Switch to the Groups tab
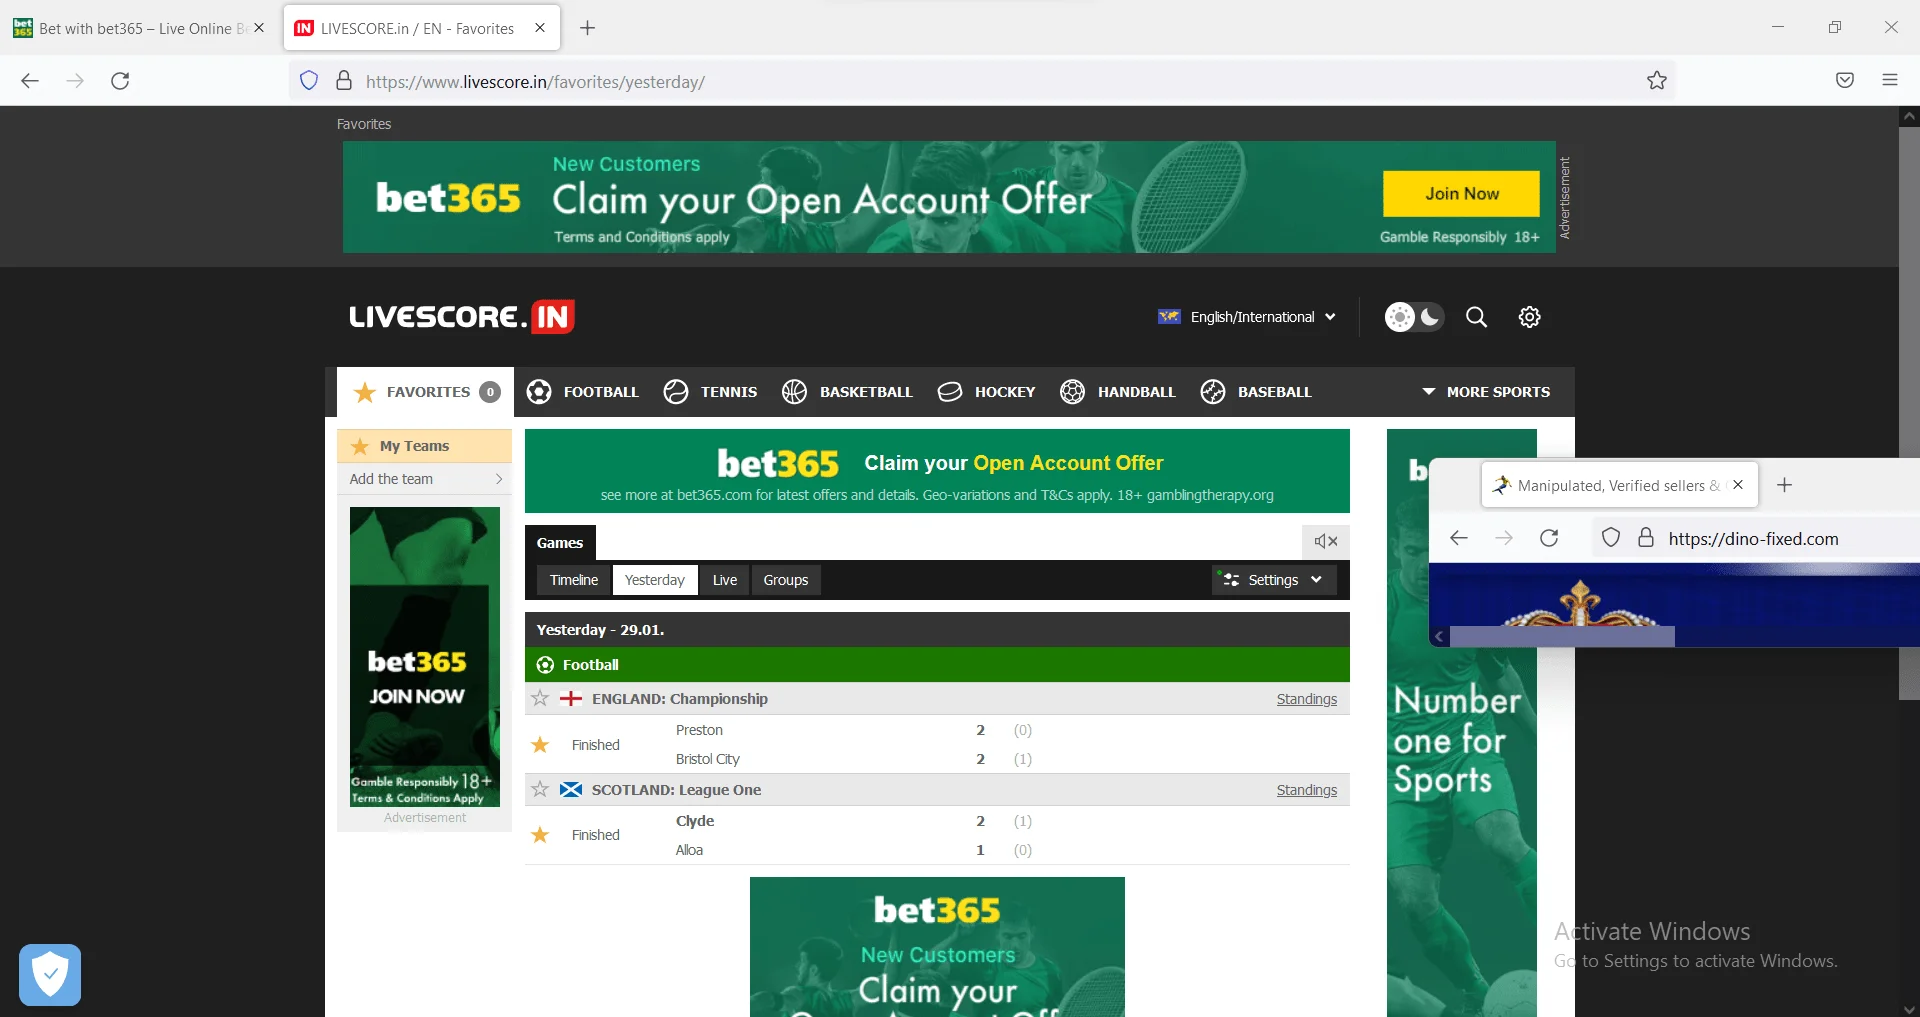This screenshot has height=1017, width=1920. click(x=786, y=580)
